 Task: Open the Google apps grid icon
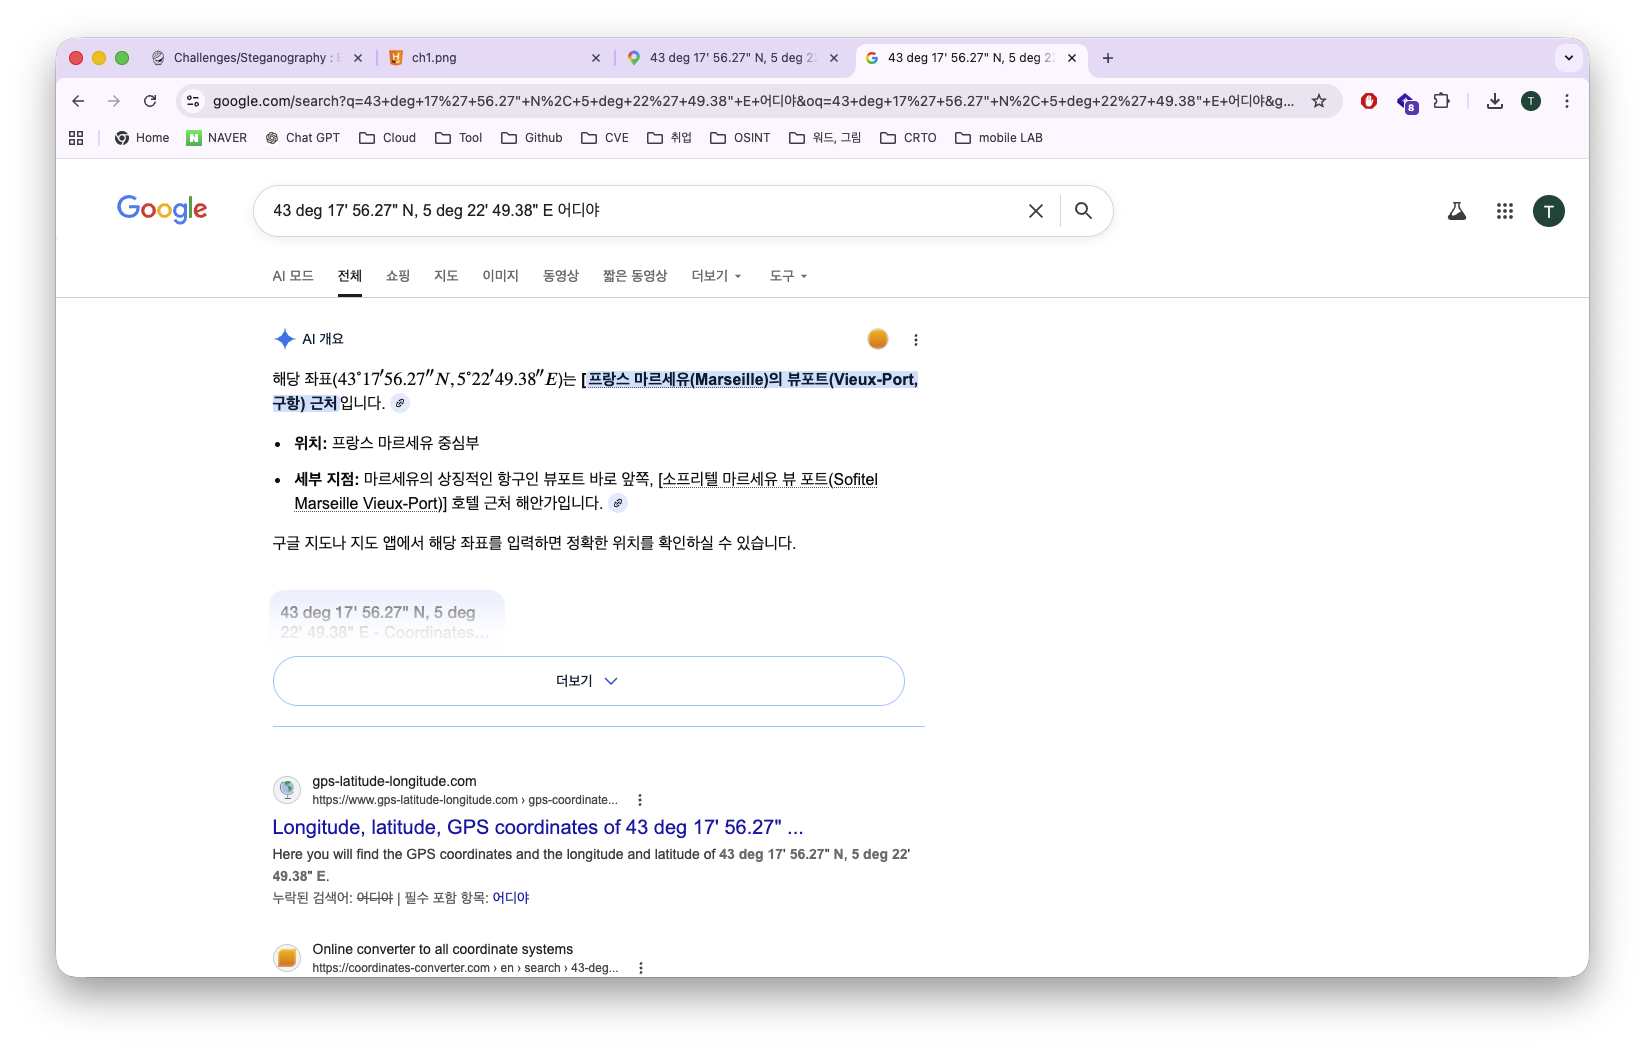(1505, 211)
